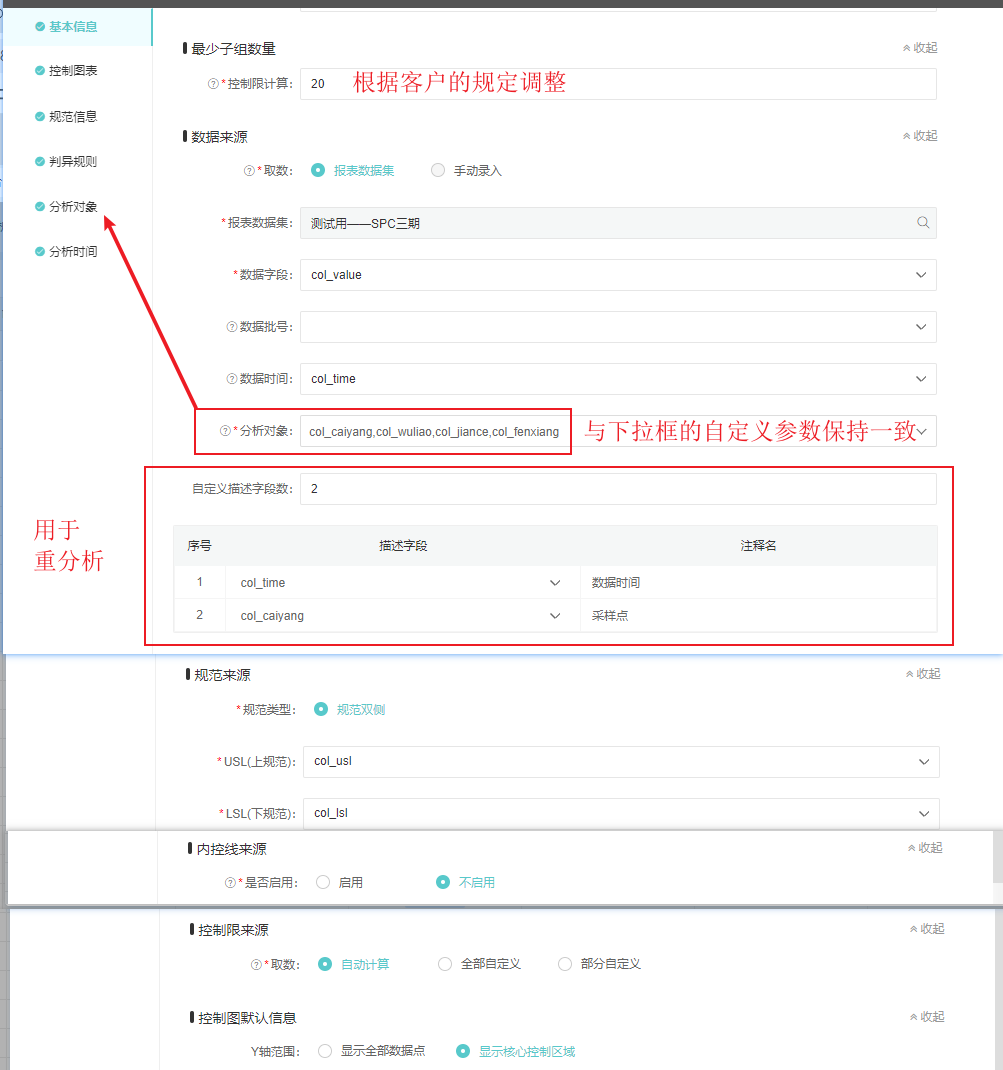Open 分析对象 multi-select dropdown
Image resolution: width=1003 pixels, height=1070 pixels.
(x=618, y=431)
